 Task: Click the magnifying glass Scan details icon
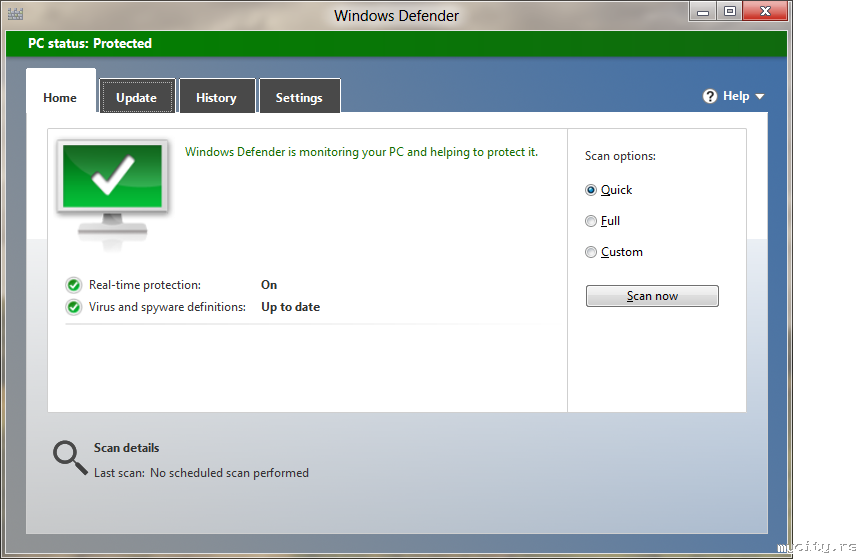[70, 458]
